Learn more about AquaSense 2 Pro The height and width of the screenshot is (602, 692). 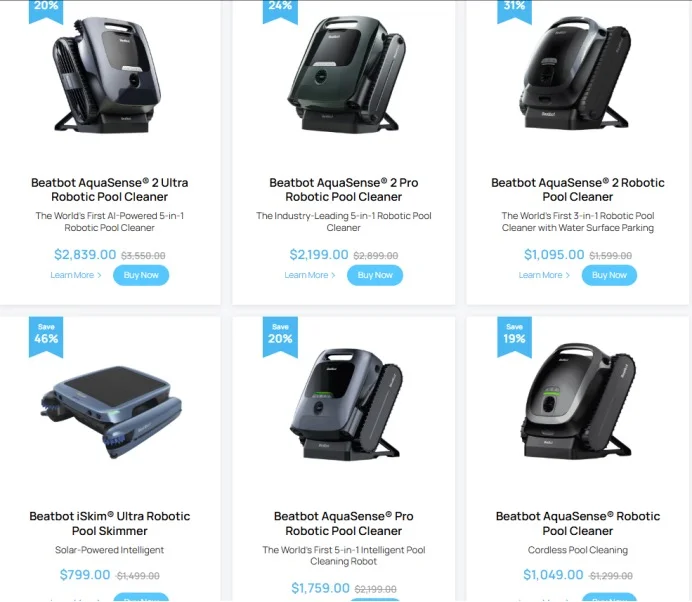click(x=310, y=275)
